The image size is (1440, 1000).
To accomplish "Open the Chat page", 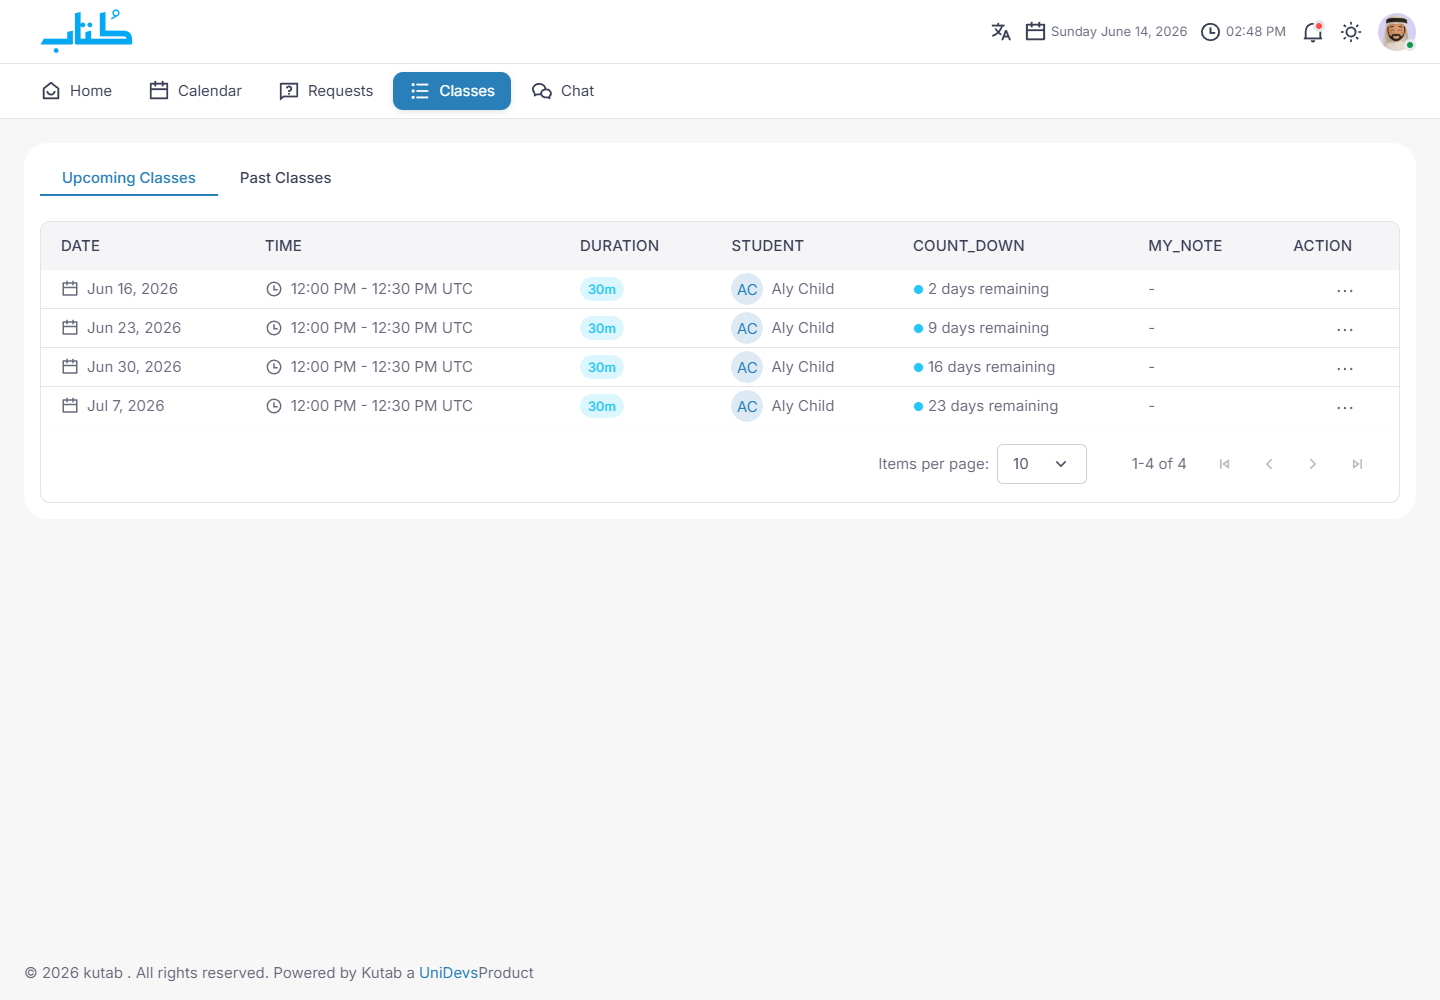I will [563, 91].
